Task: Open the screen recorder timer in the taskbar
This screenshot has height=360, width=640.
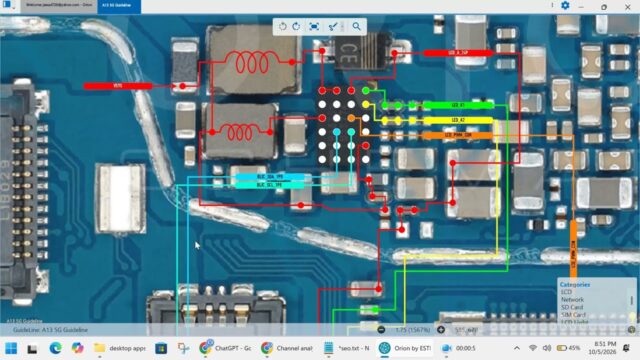Action: 458,348
